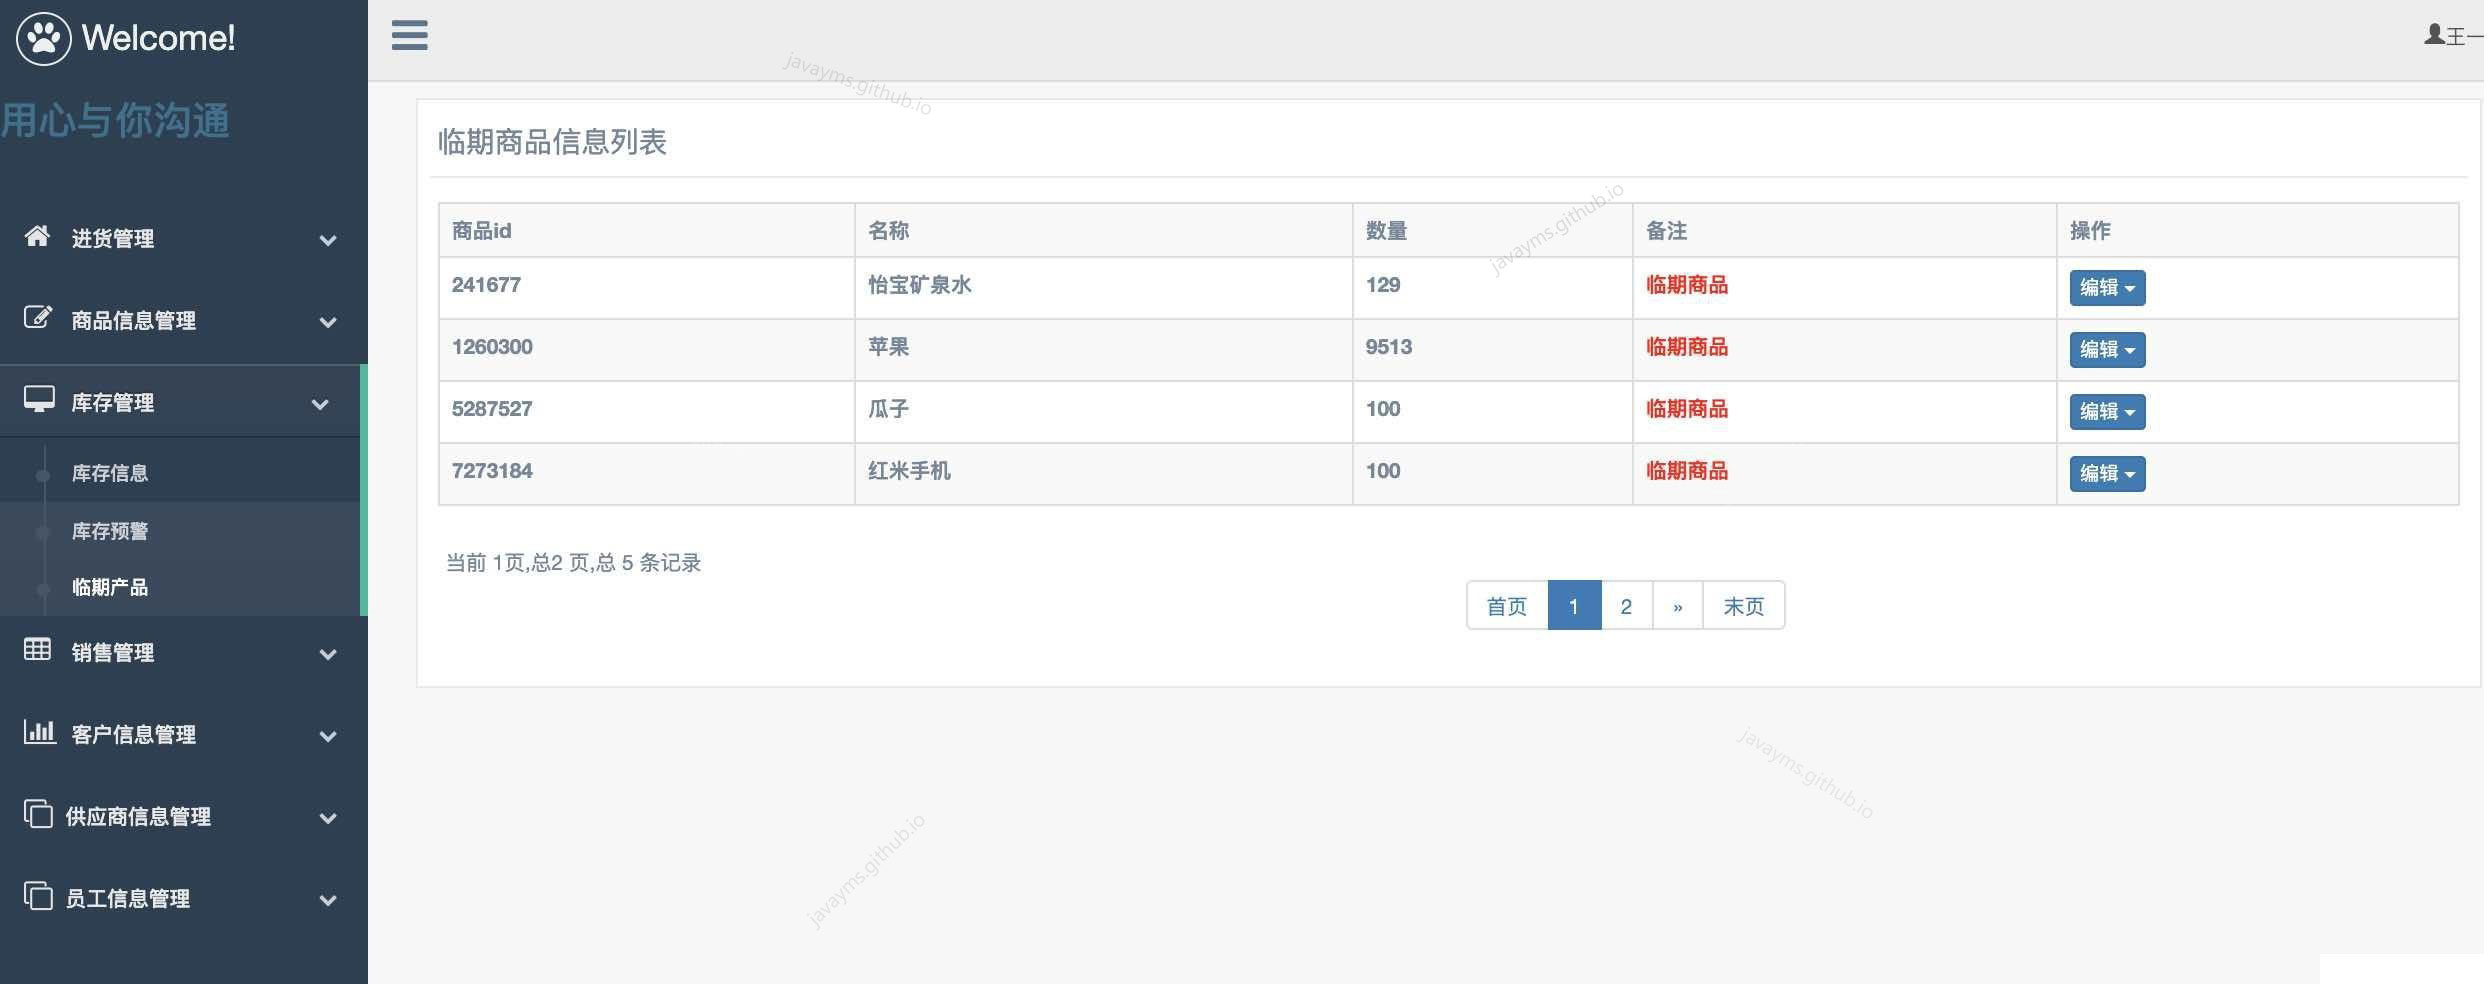Open the 库存预警 submenu item

(x=110, y=531)
